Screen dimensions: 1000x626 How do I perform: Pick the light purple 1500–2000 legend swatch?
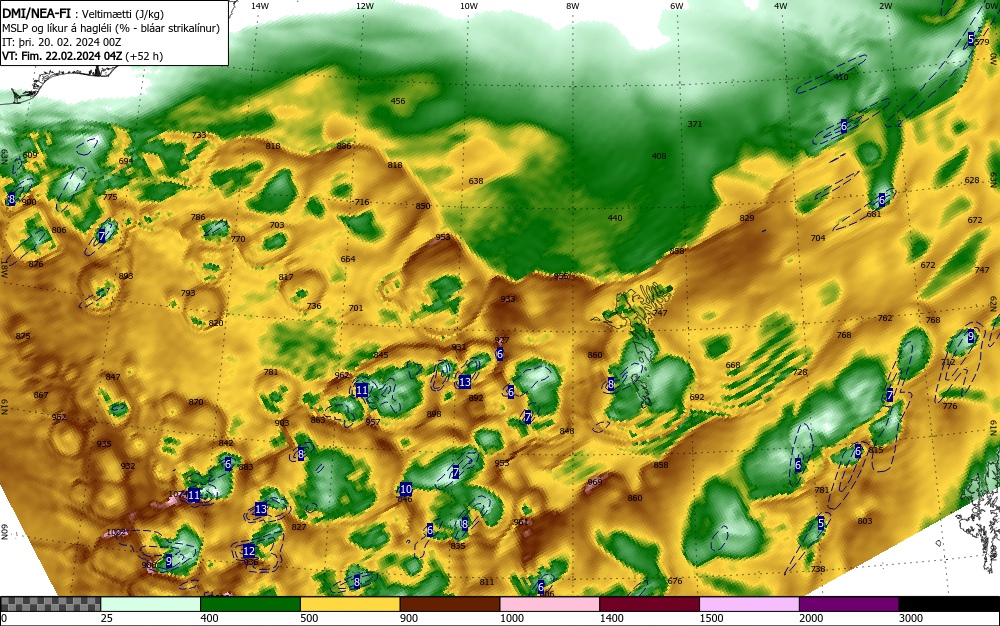tap(749, 604)
